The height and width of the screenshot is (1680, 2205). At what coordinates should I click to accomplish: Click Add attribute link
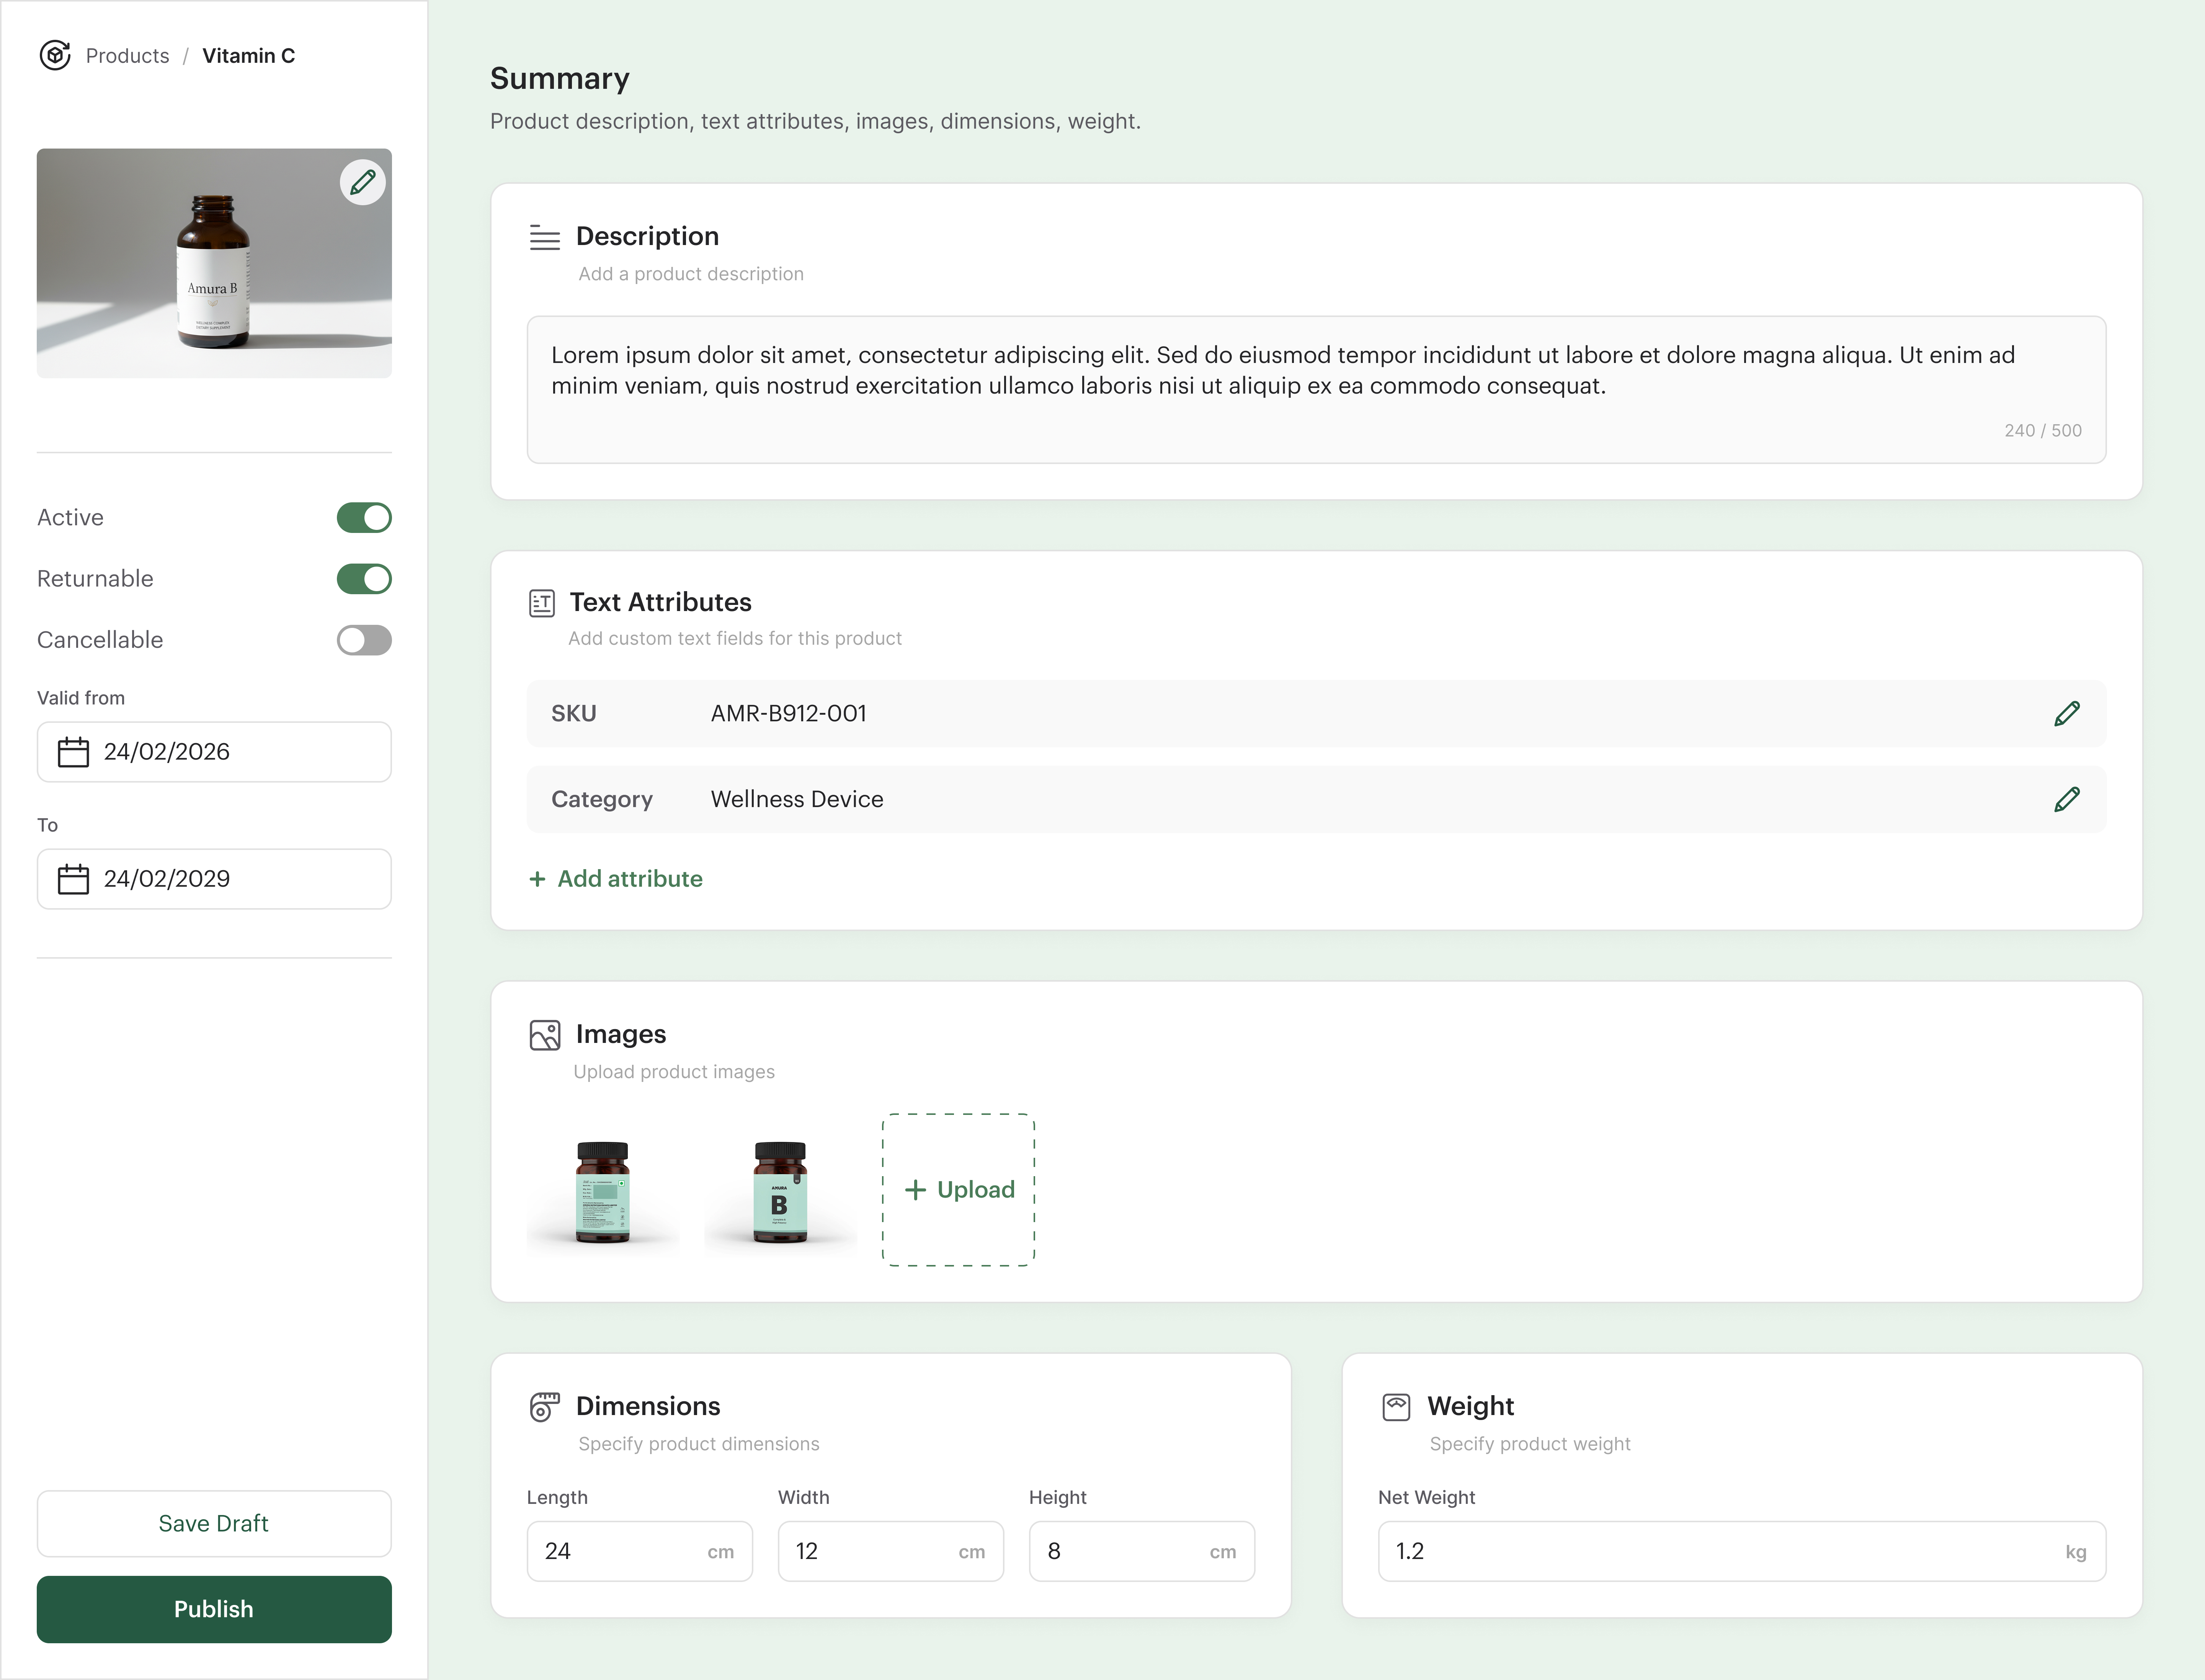(616, 879)
